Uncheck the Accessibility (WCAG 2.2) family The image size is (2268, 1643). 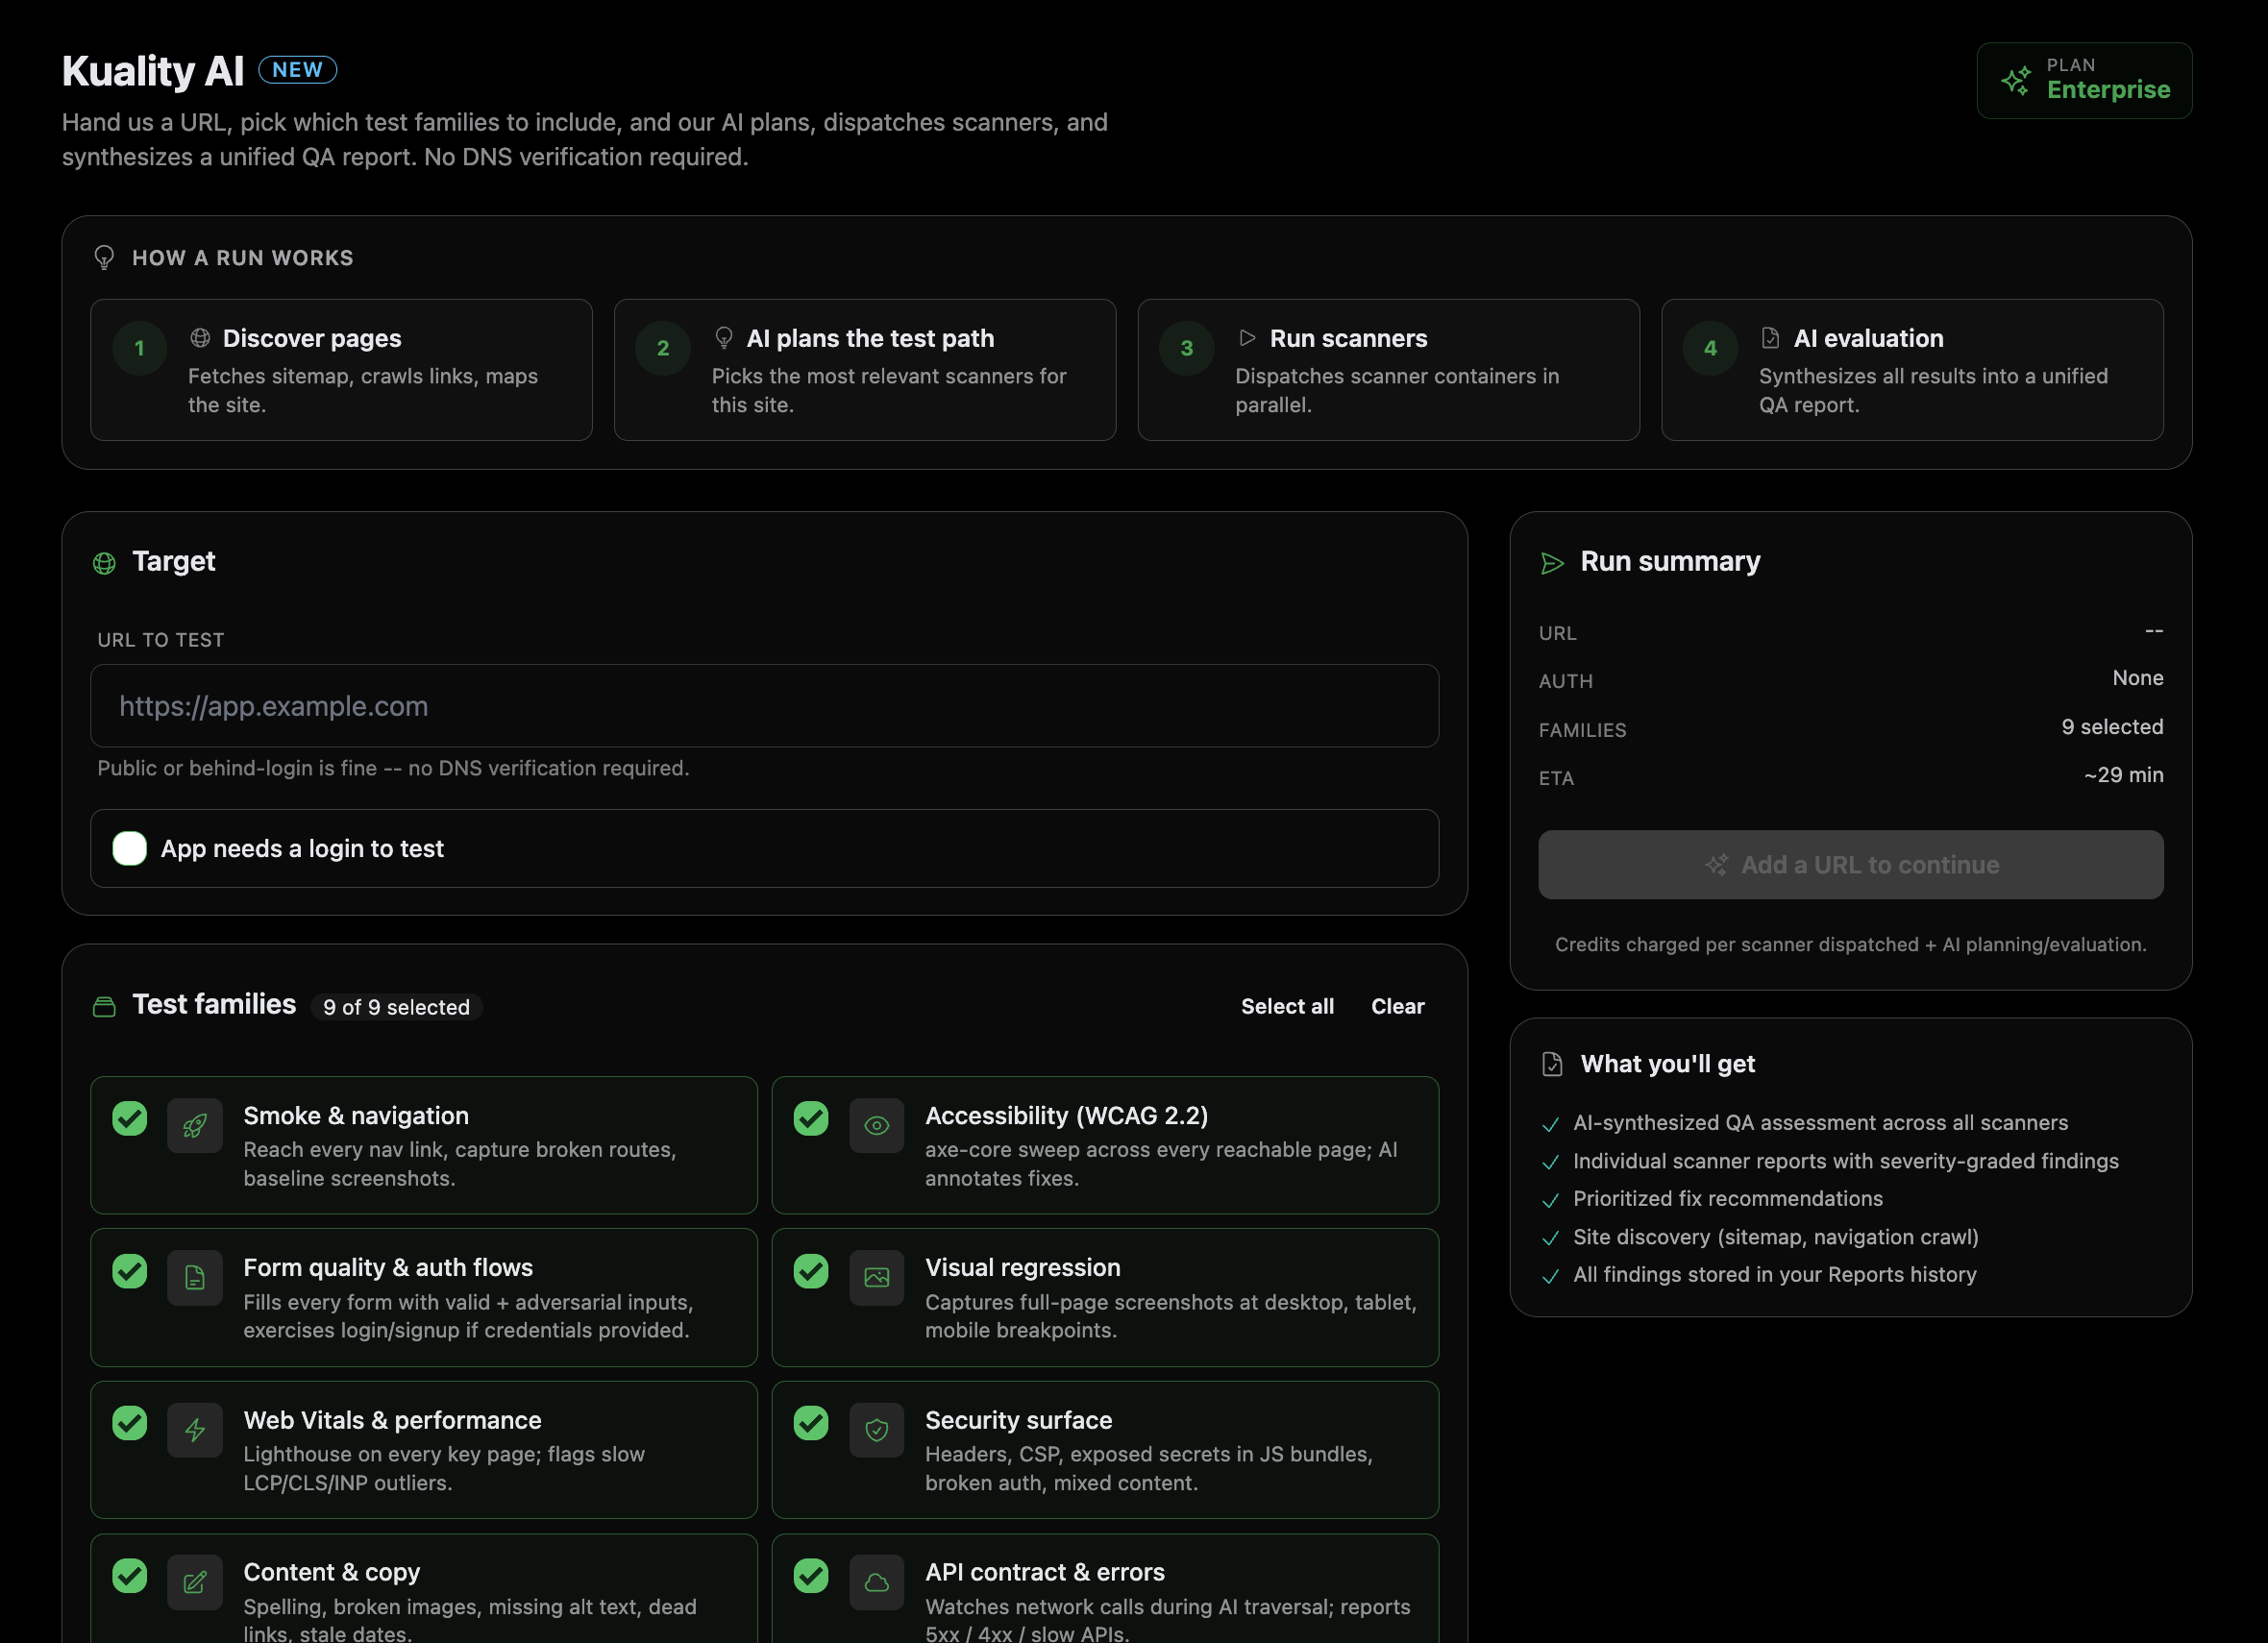tap(811, 1118)
